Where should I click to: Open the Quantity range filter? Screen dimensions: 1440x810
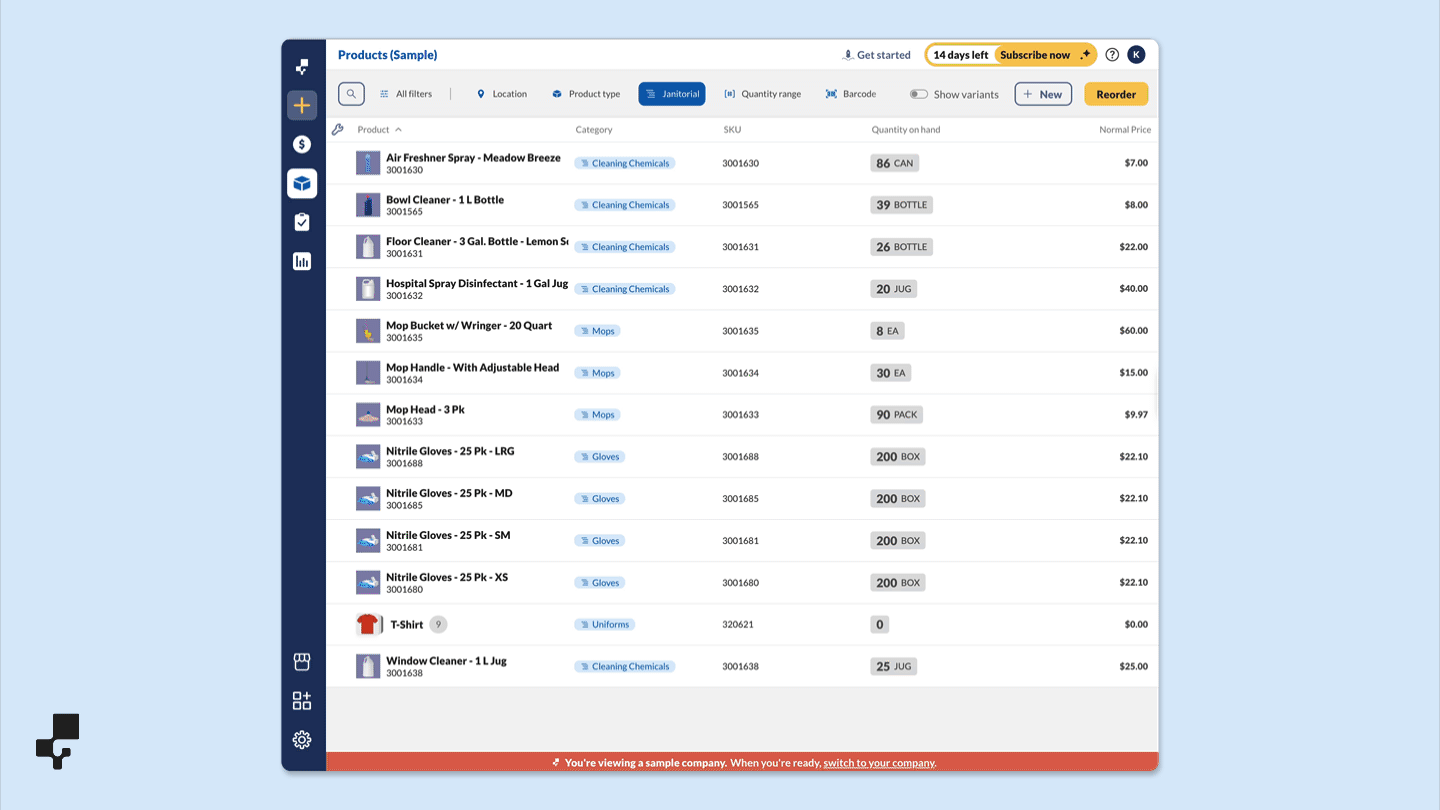click(x=762, y=93)
